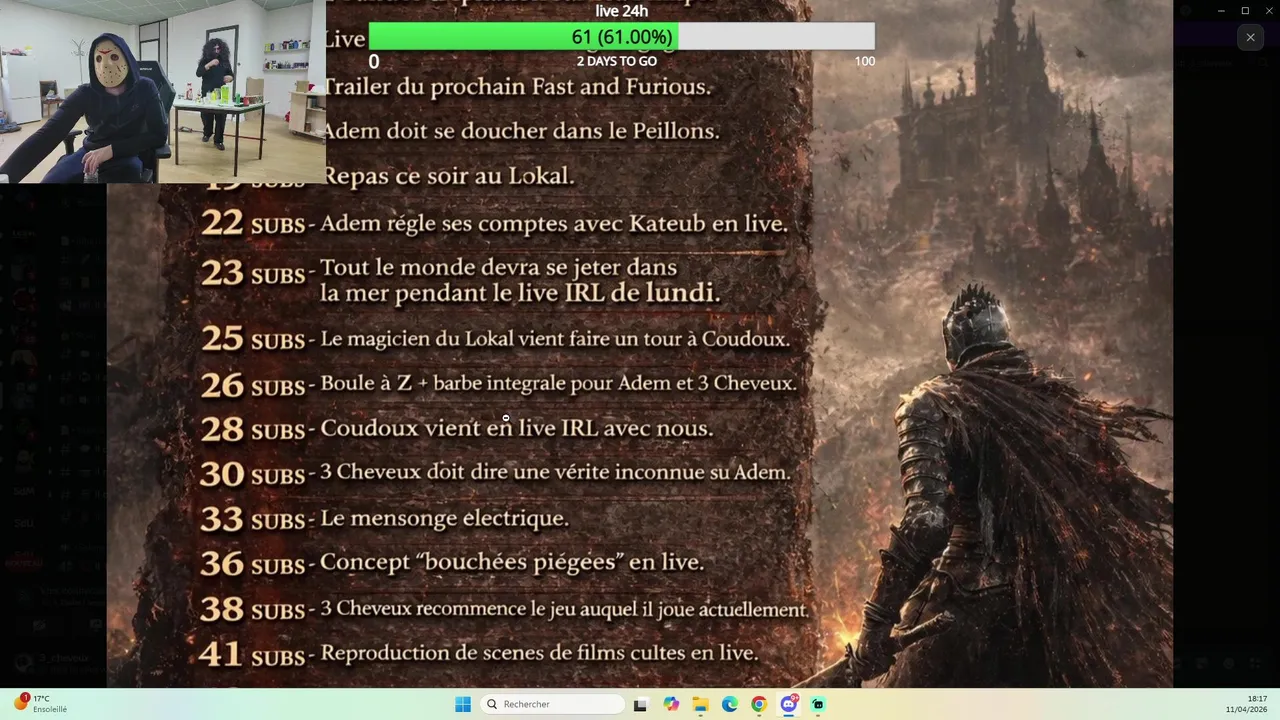This screenshot has width=1280, height=720.
Task: Click '41 SUBS' scenes de films cultes line
Action: [479, 654]
